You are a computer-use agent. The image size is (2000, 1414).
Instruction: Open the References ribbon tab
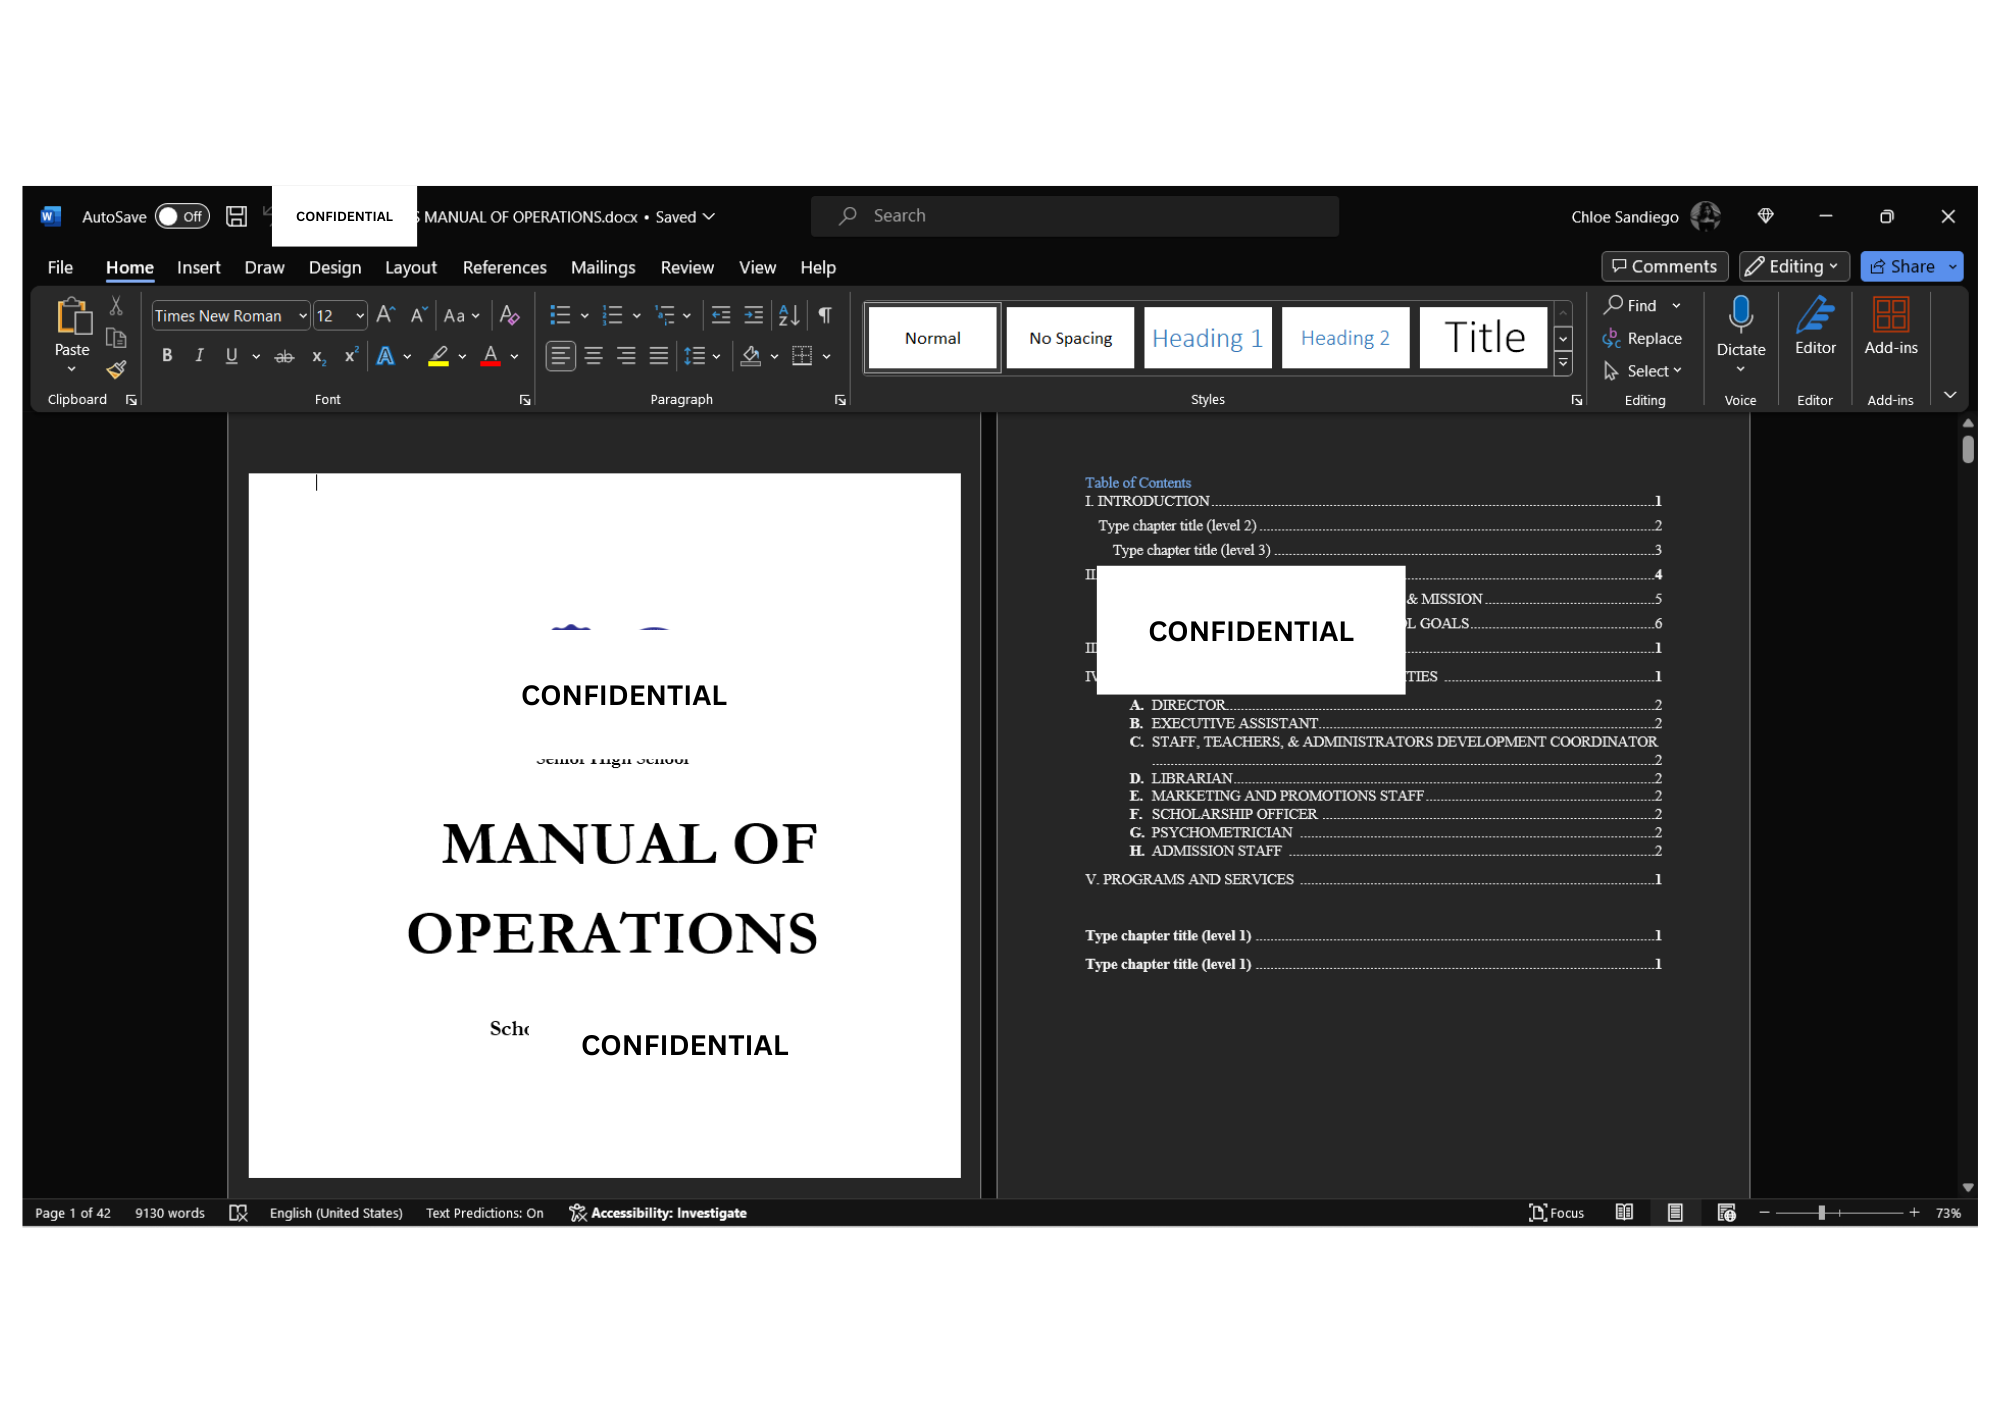pos(504,268)
